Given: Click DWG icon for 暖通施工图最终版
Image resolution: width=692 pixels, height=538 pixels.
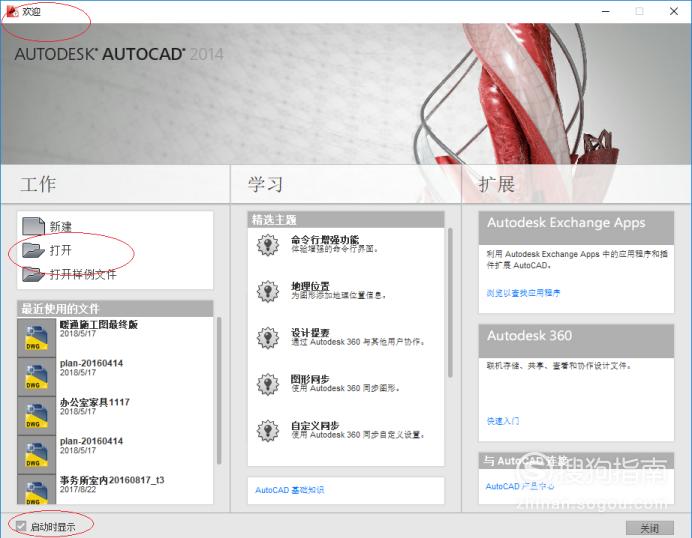Looking at the screenshot, I should click(x=37, y=338).
